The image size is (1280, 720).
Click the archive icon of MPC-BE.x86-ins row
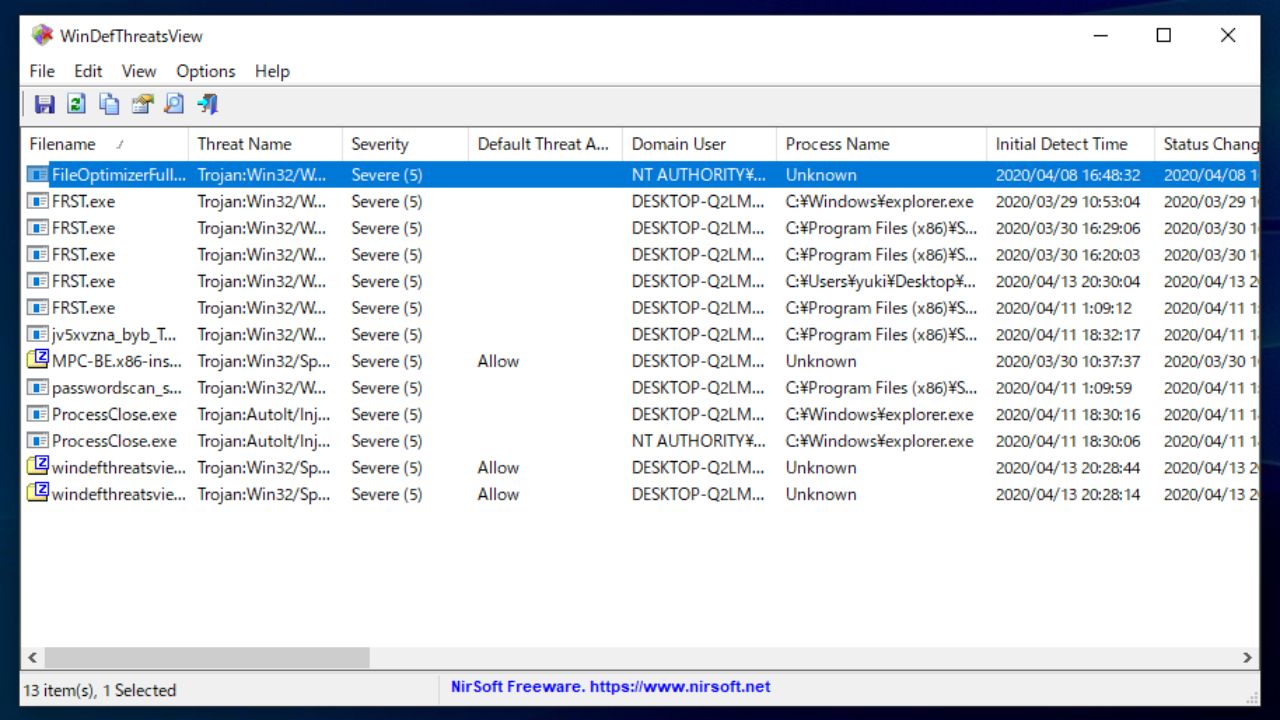(37, 360)
